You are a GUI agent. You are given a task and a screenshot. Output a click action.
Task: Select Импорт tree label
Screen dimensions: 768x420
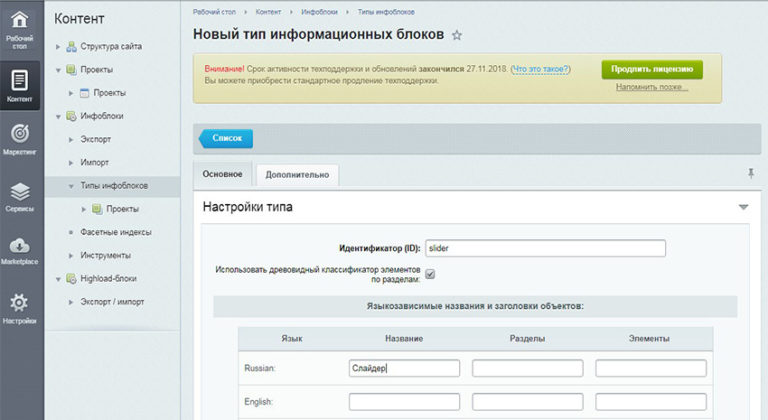coord(95,162)
